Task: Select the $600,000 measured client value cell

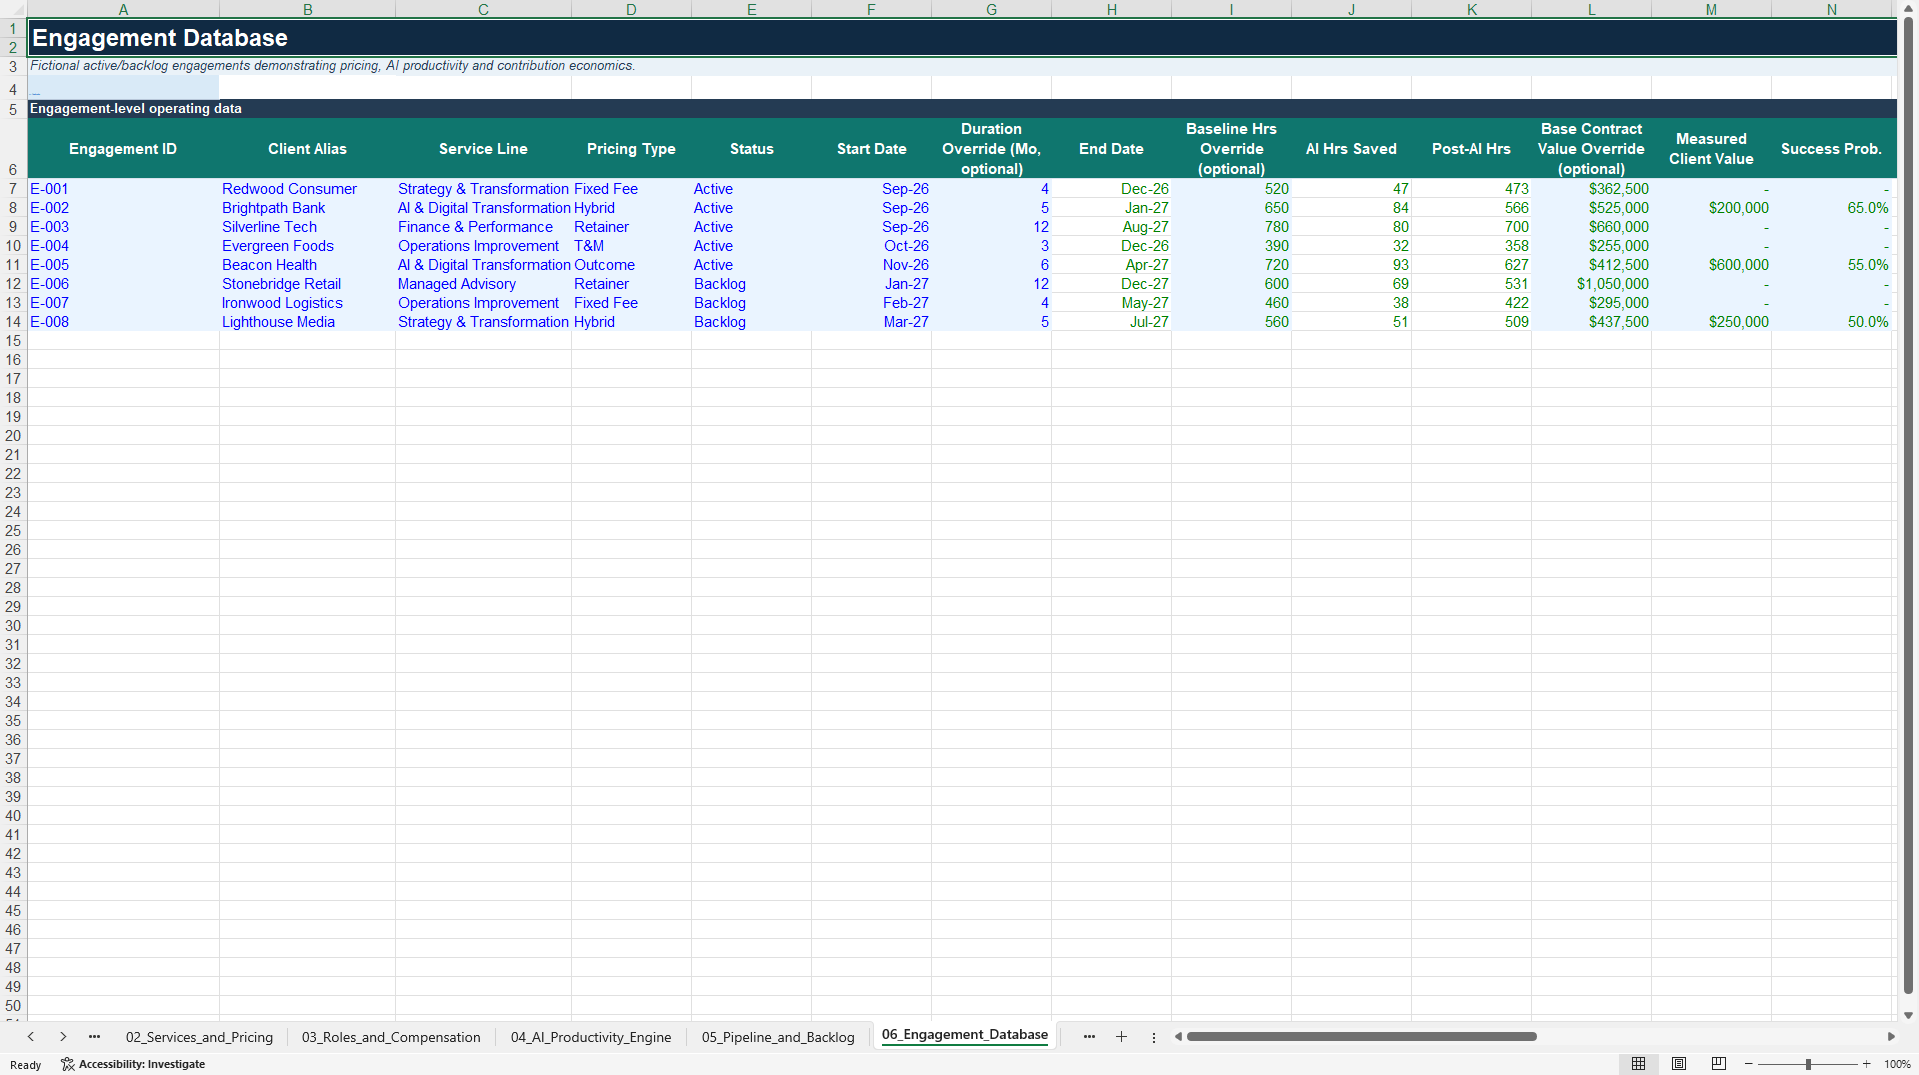Action: click(1711, 265)
